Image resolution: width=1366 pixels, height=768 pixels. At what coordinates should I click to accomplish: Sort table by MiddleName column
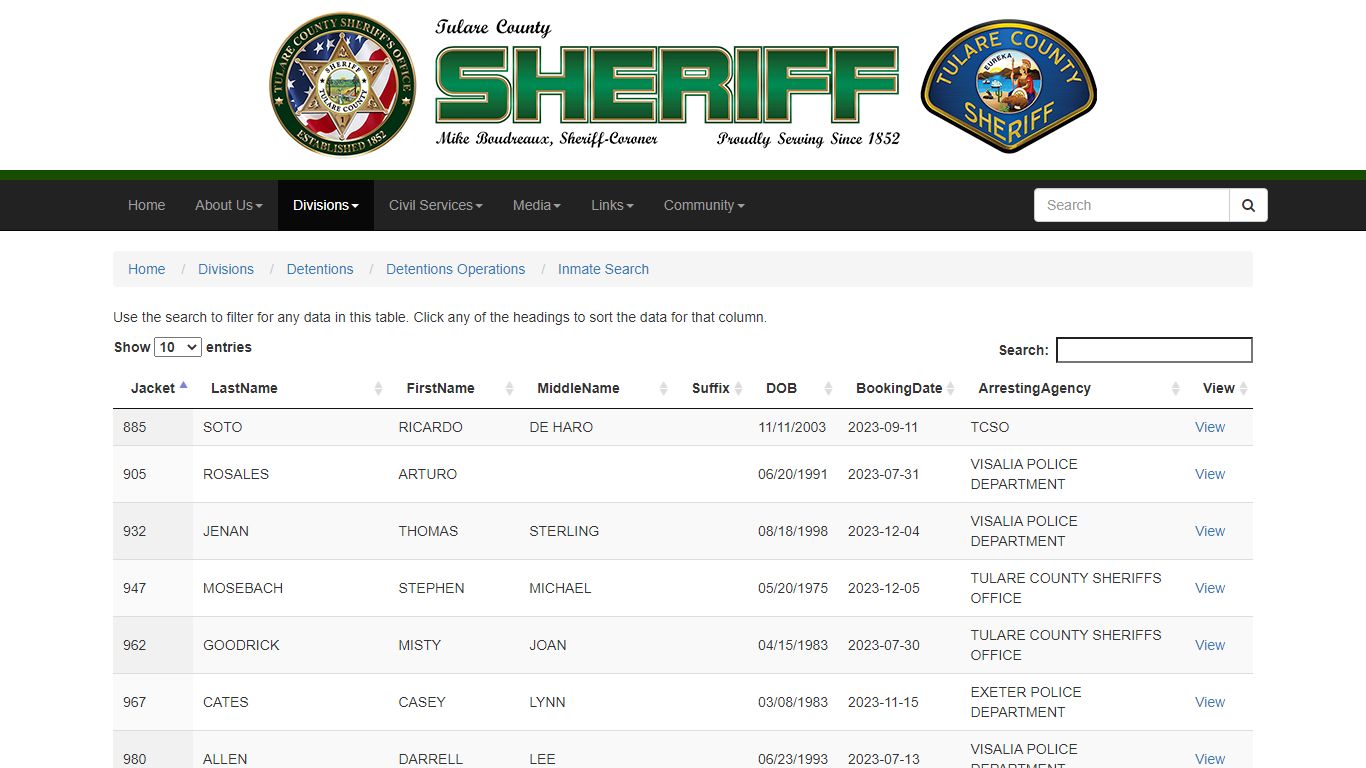tap(597, 388)
